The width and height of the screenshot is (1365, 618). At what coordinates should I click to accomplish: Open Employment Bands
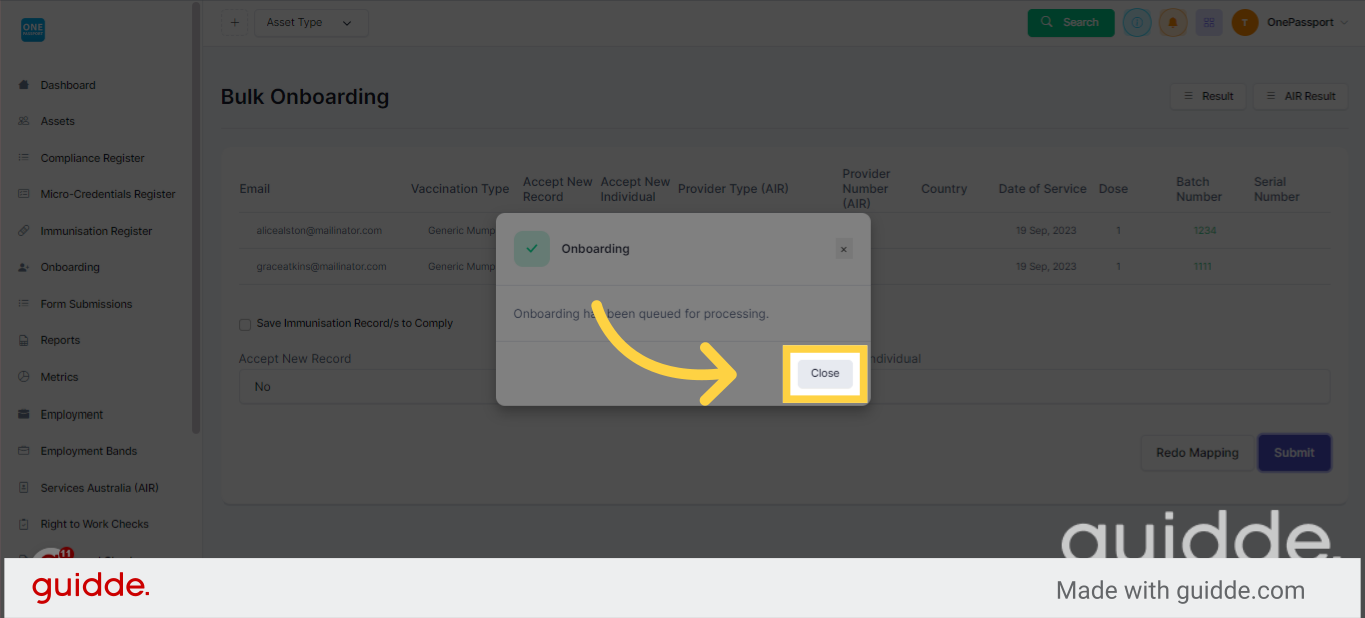click(x=89, y=451)
